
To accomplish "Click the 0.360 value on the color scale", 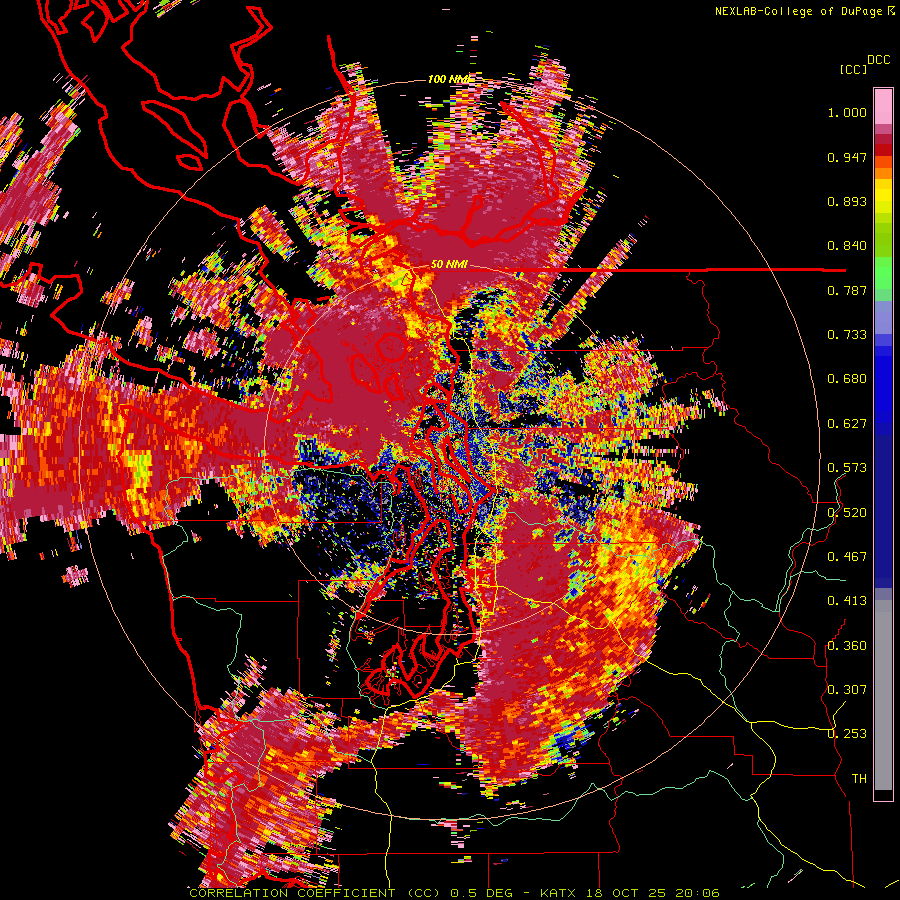I will click(x=847, y=646).
